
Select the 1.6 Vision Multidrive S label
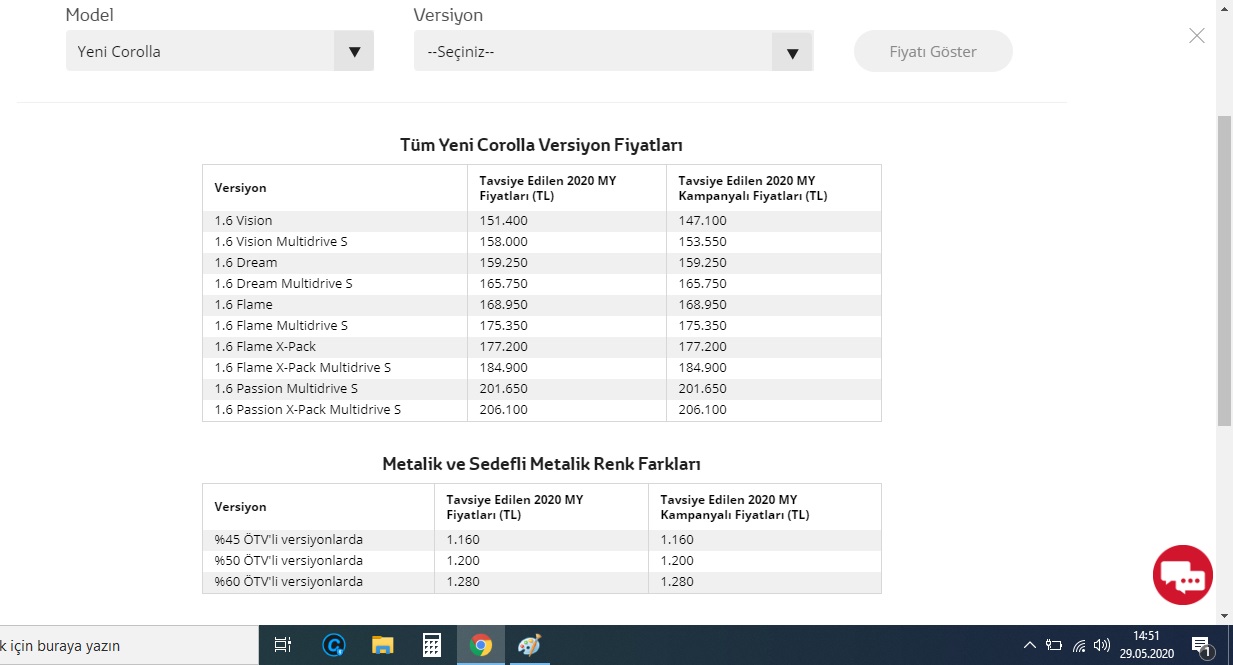281,242
